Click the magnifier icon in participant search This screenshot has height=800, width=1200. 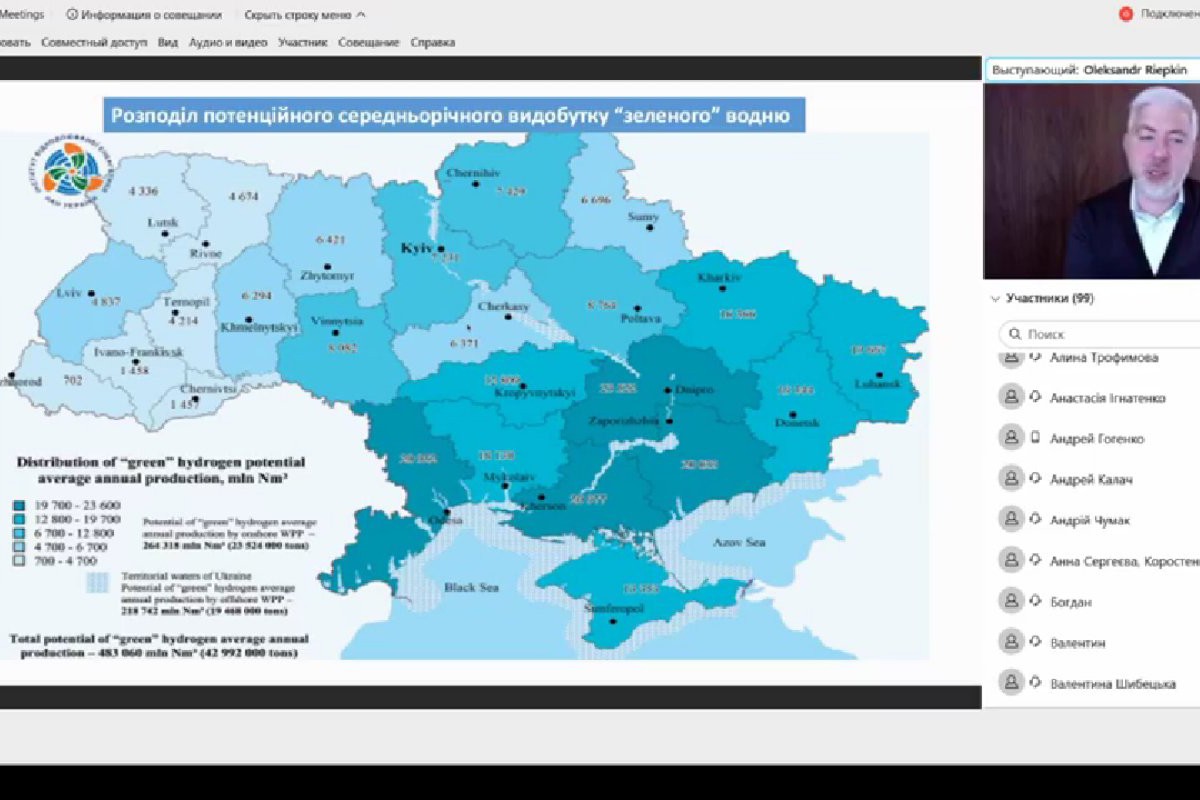1015,334
